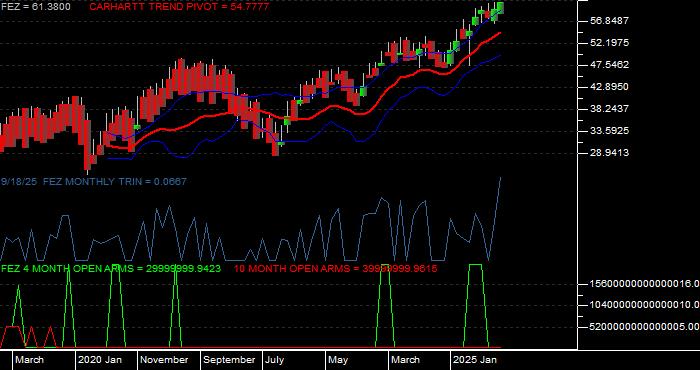Click the 56.8487 price axis value
The width and height of the screenshot is (700, 370).
point(609,21)
